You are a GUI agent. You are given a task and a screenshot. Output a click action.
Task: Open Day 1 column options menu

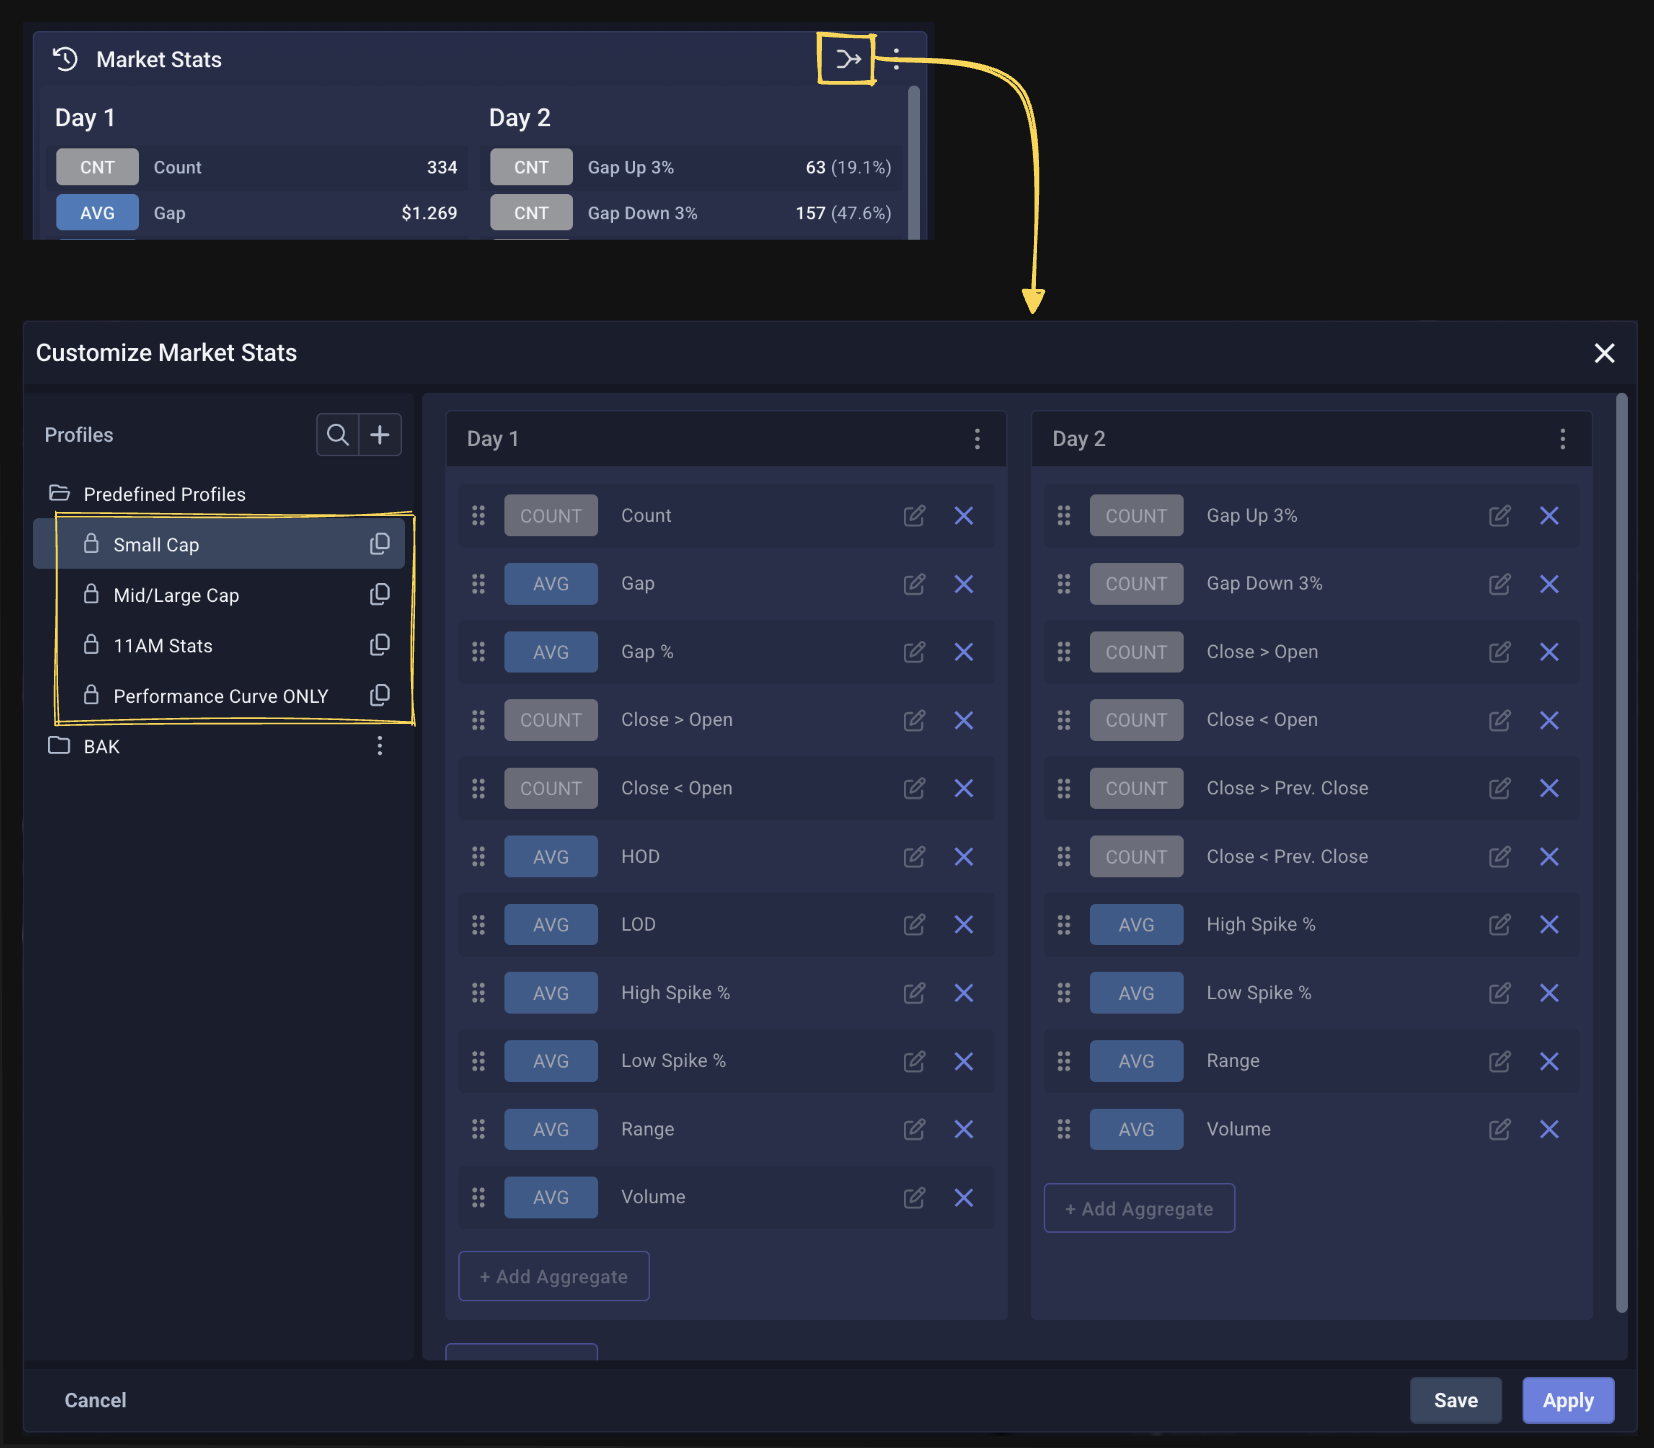pyautogui.click(x=977, y=439)
